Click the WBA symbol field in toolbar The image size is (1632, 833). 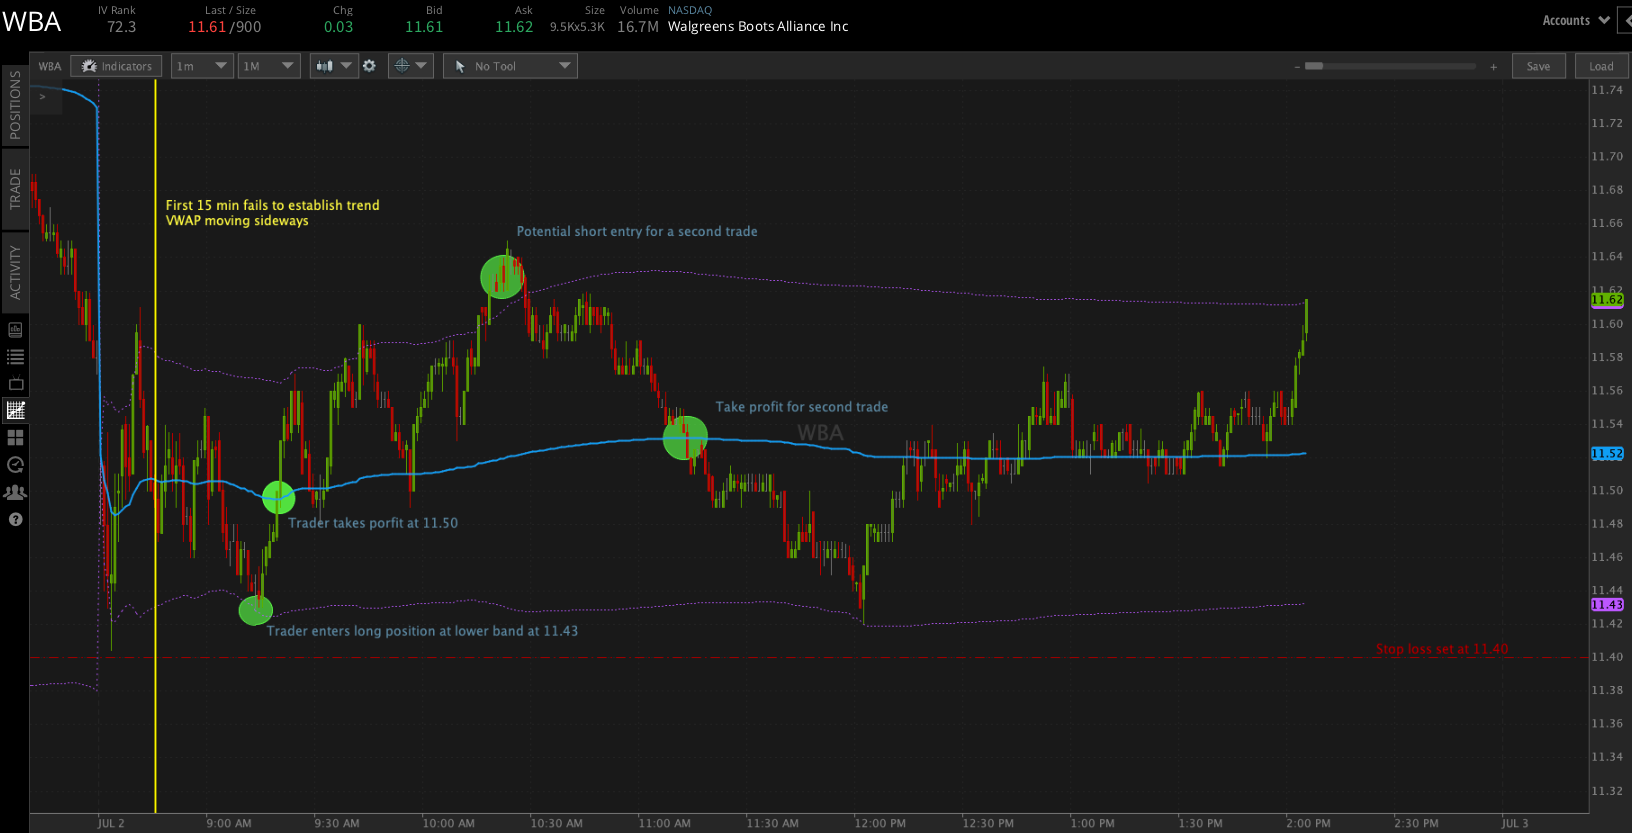pyautogui.click(x=50, y=66)
